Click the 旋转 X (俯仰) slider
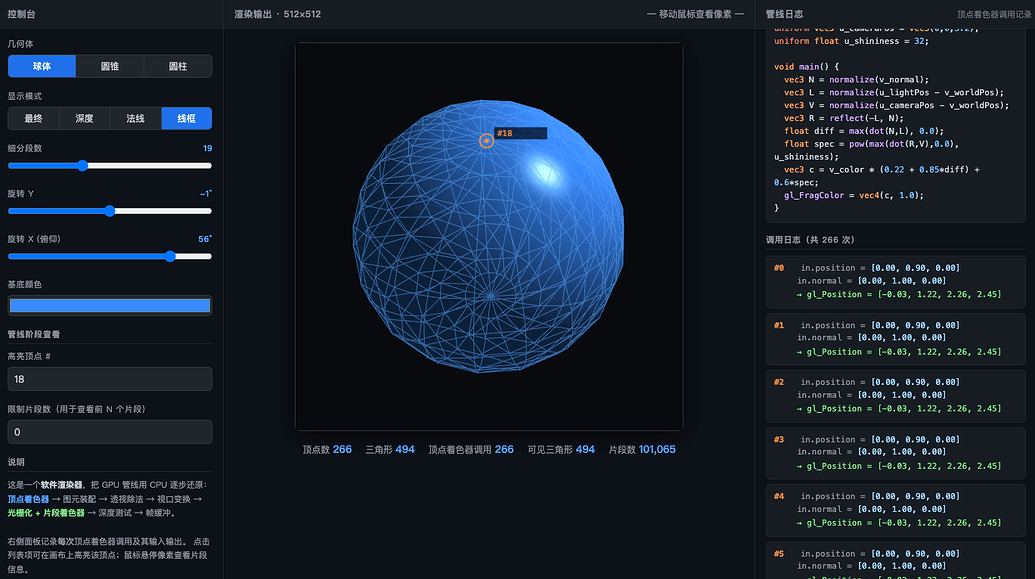 tap(110, 256)
